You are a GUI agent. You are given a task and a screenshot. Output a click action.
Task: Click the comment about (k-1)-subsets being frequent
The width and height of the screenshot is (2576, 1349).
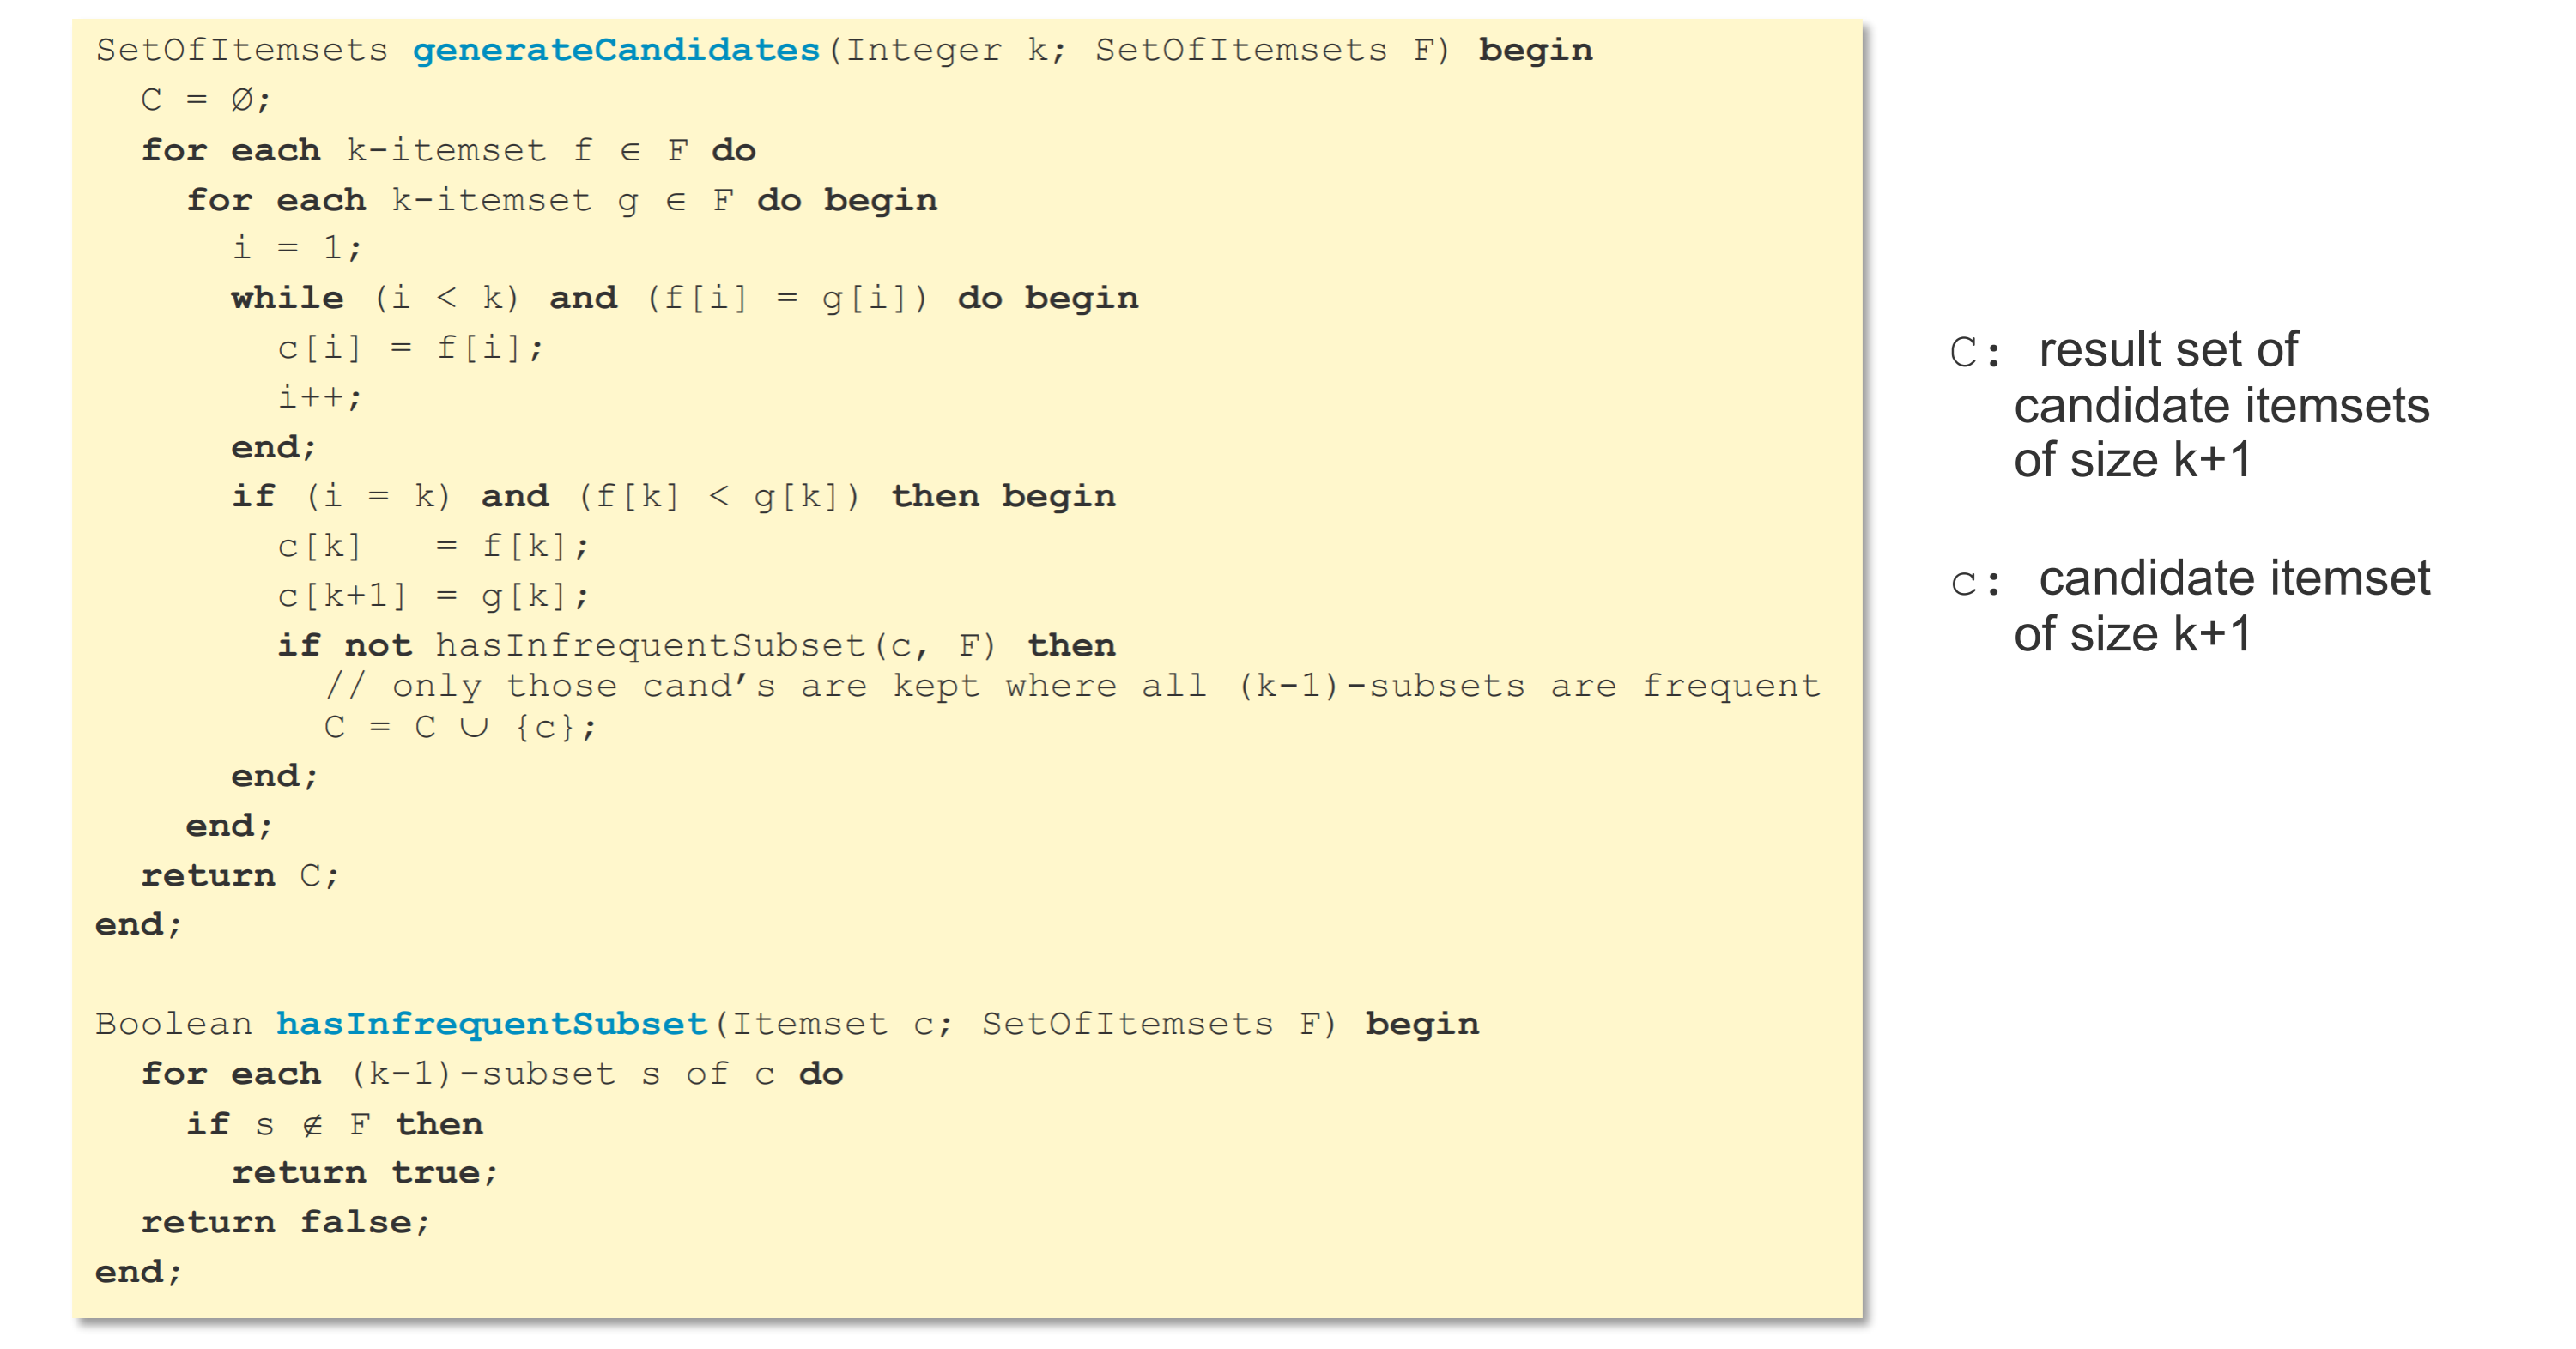click(x=1072, y=686)
